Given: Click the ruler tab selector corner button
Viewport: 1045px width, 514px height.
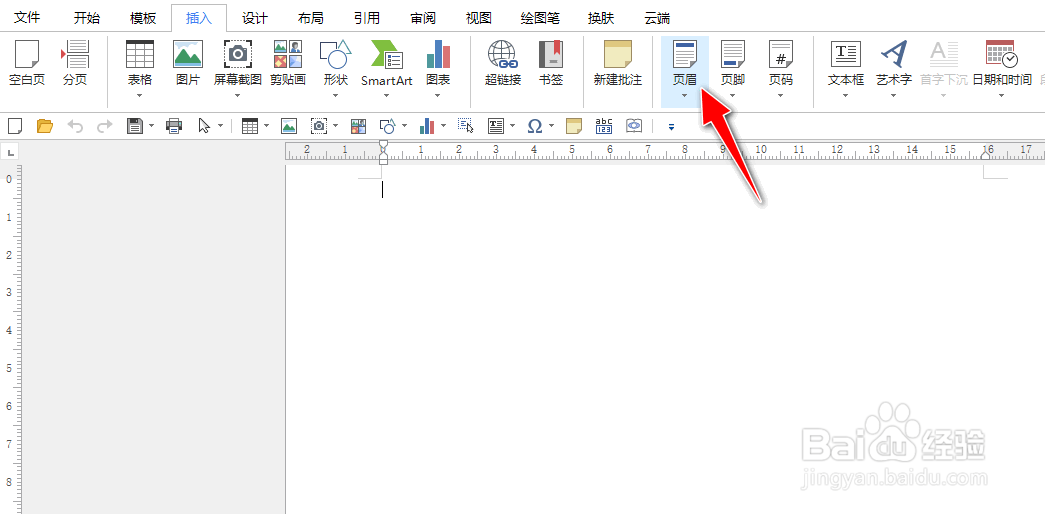Looking at the screenshot, I should (10, 153).
